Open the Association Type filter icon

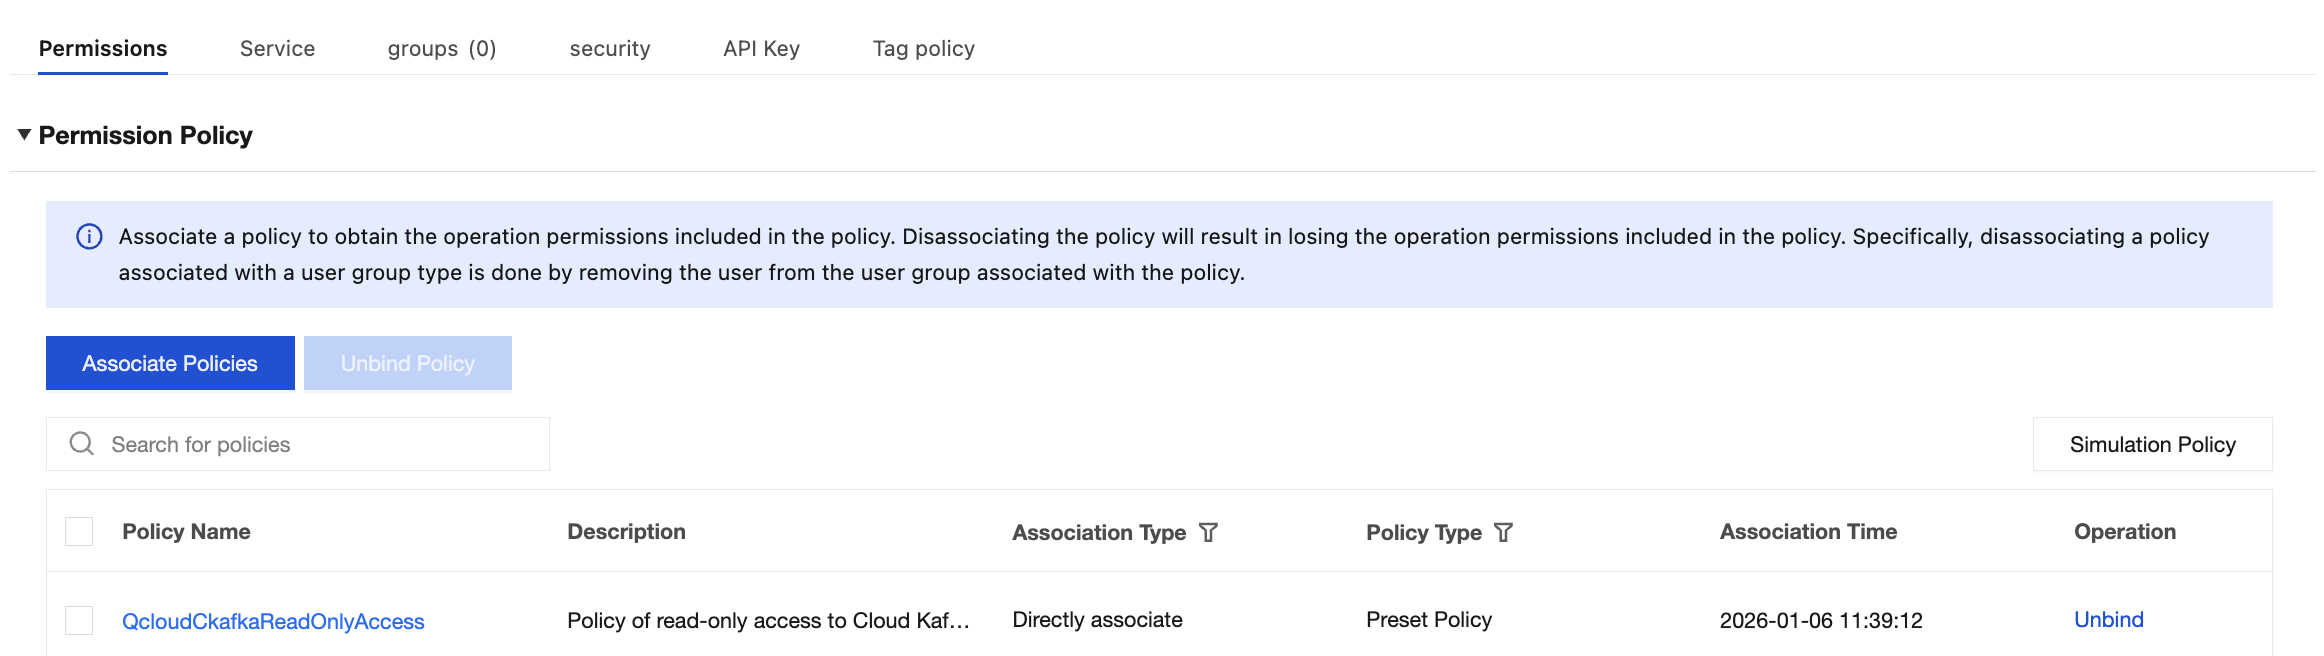1208,532
